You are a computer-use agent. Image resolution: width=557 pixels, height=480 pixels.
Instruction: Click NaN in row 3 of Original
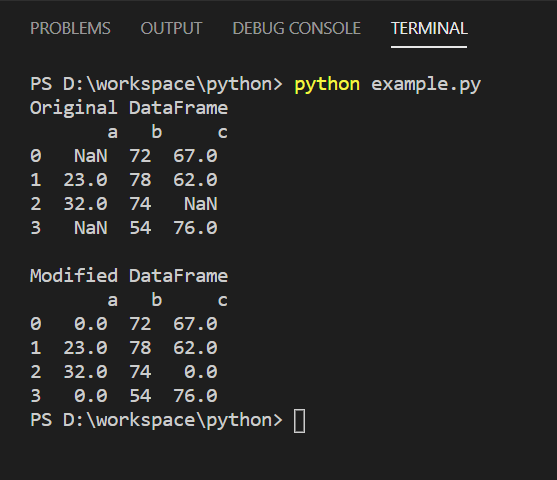(x=91, y=228)
